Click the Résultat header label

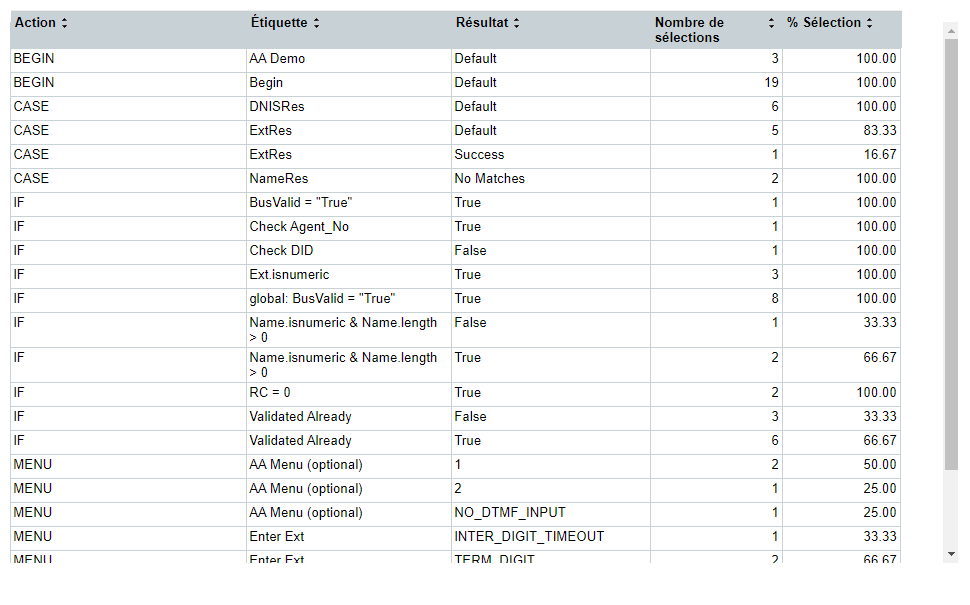point(482,23)
